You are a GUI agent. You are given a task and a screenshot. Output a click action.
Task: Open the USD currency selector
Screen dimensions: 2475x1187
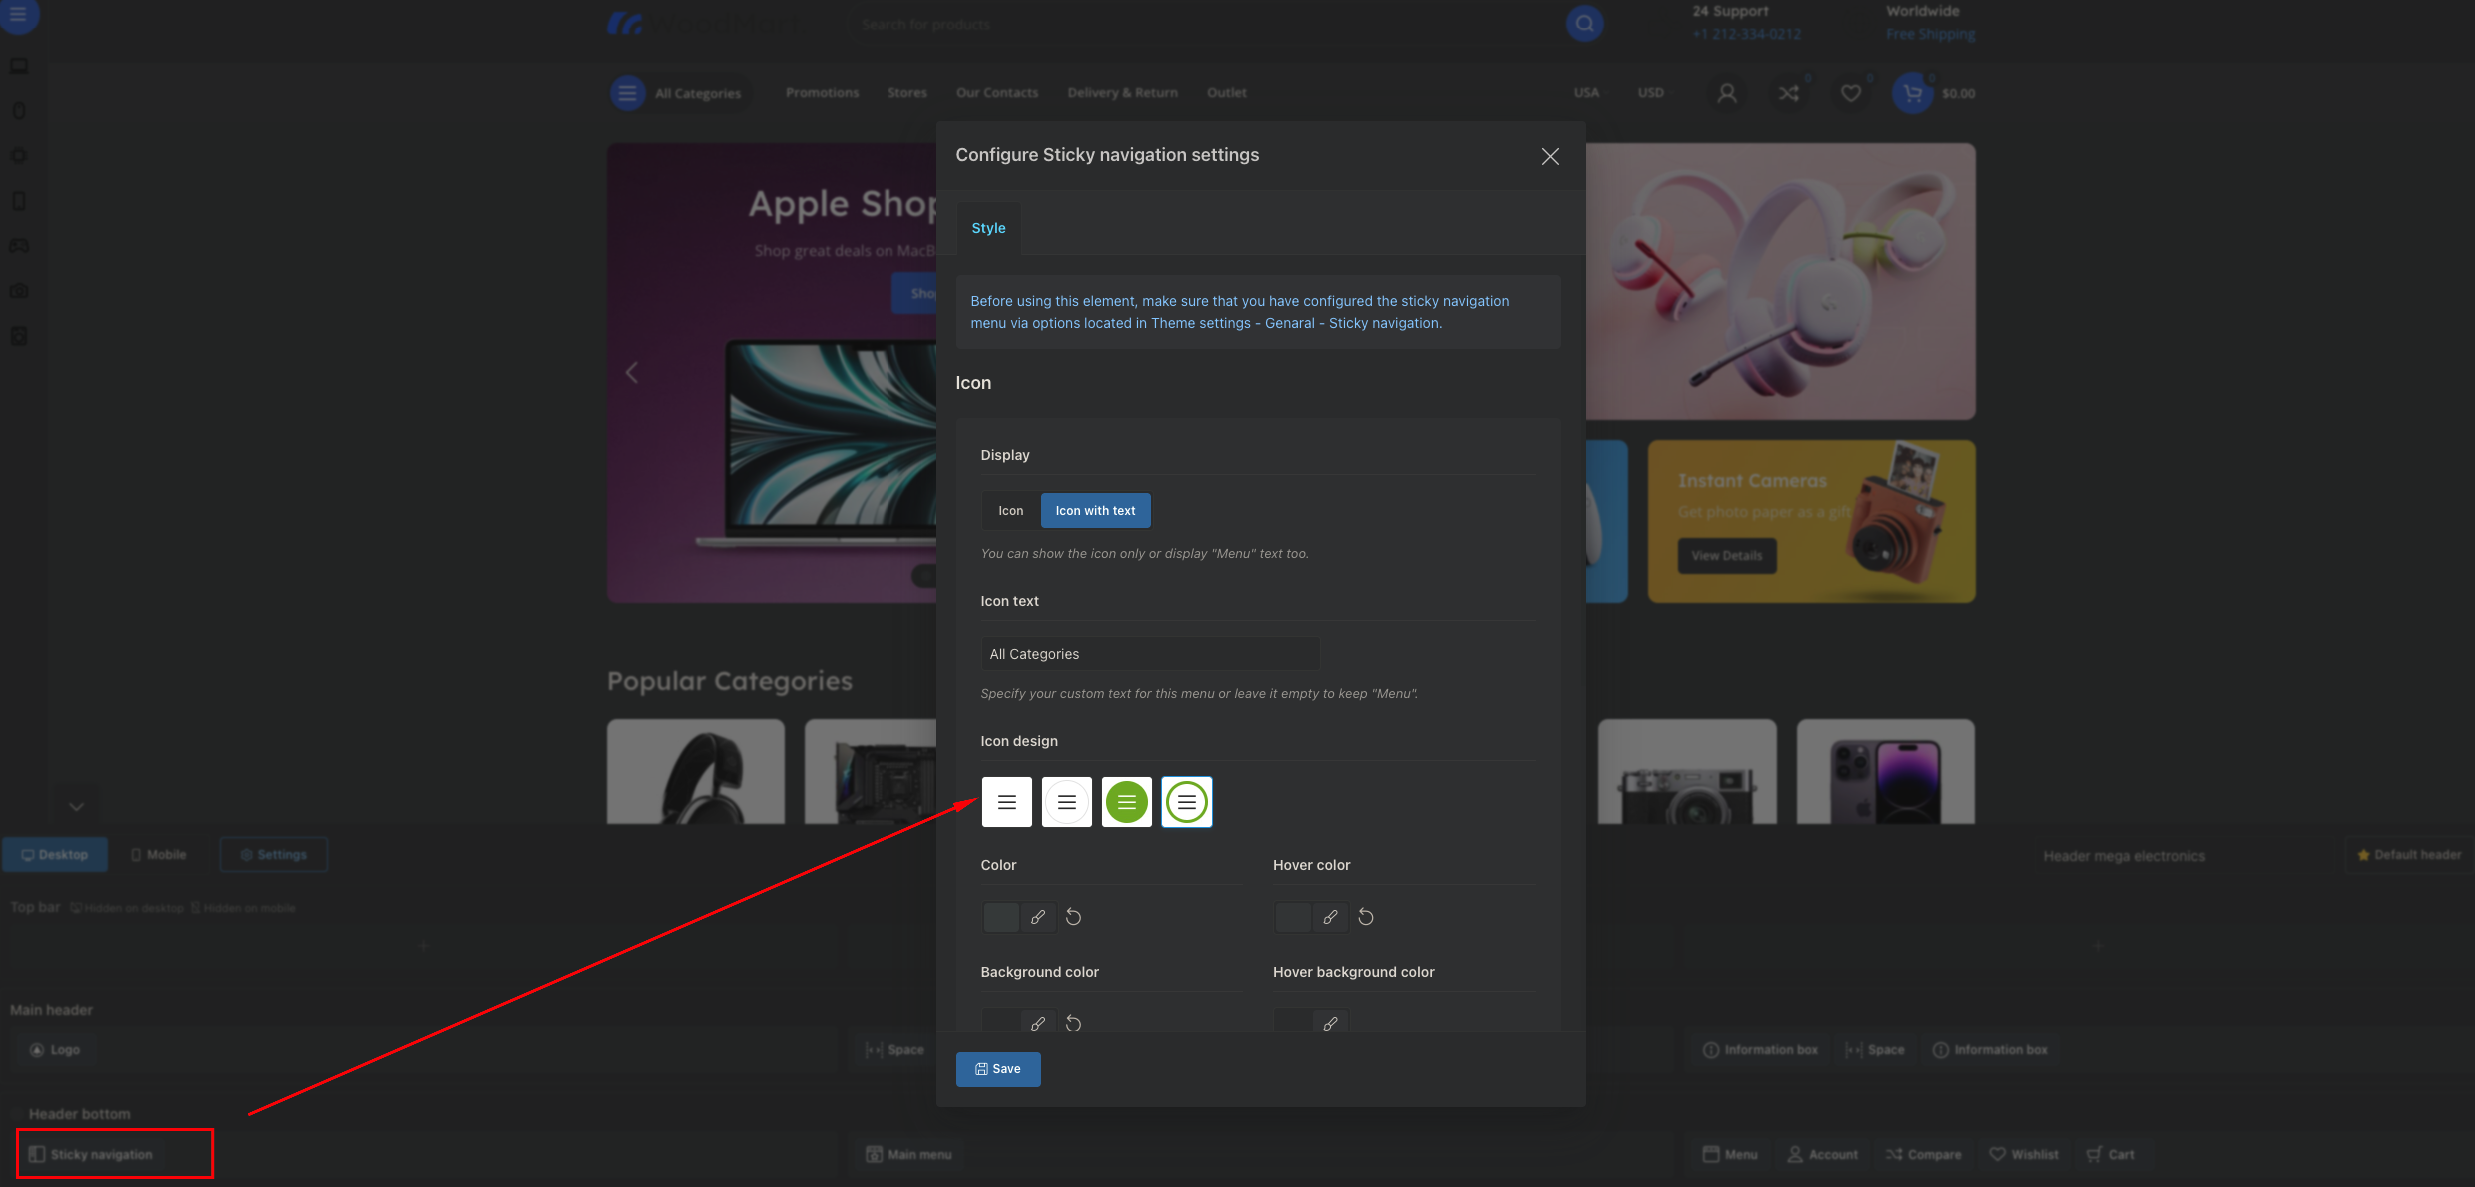[1650, 93]
